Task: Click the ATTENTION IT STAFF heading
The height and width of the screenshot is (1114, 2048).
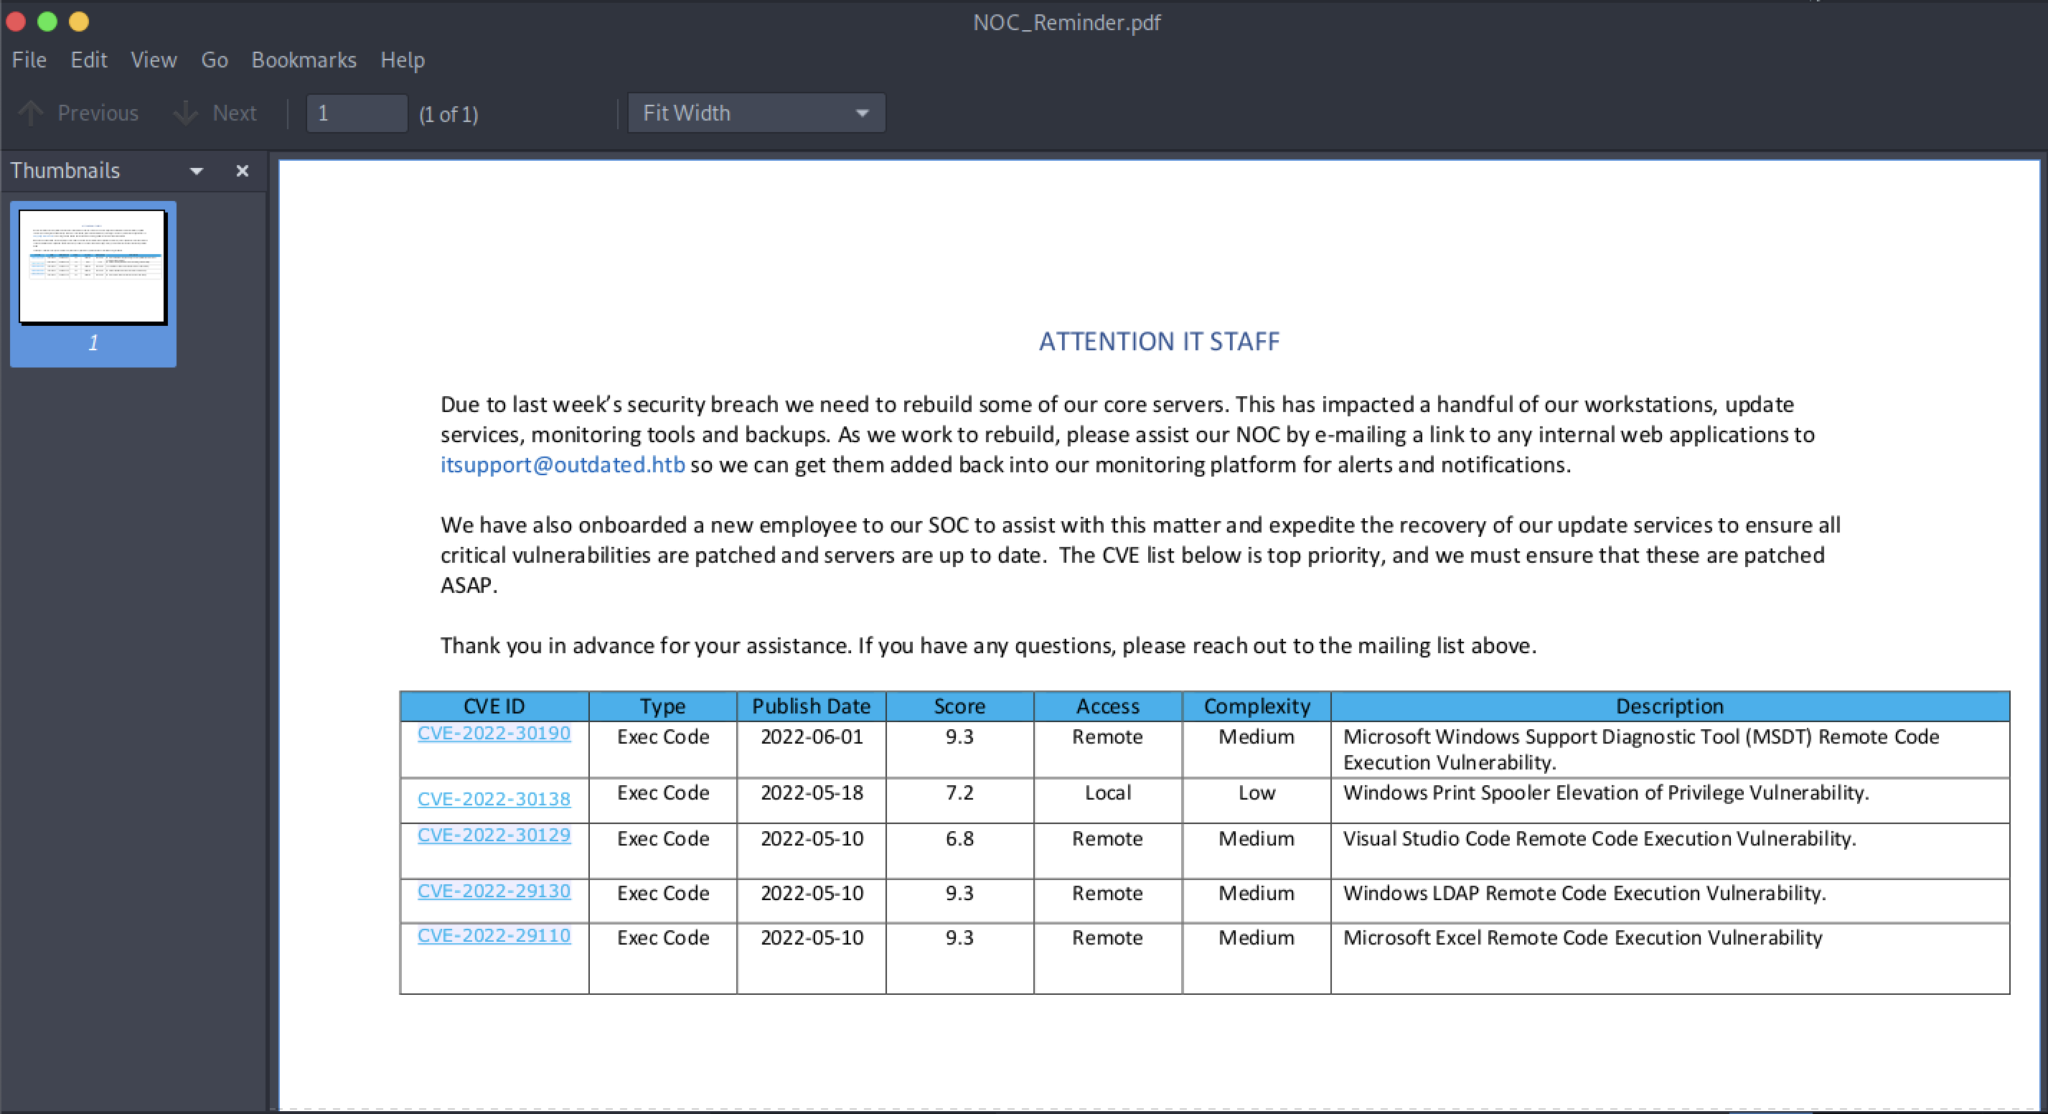Action: [x=1159, y=342]
